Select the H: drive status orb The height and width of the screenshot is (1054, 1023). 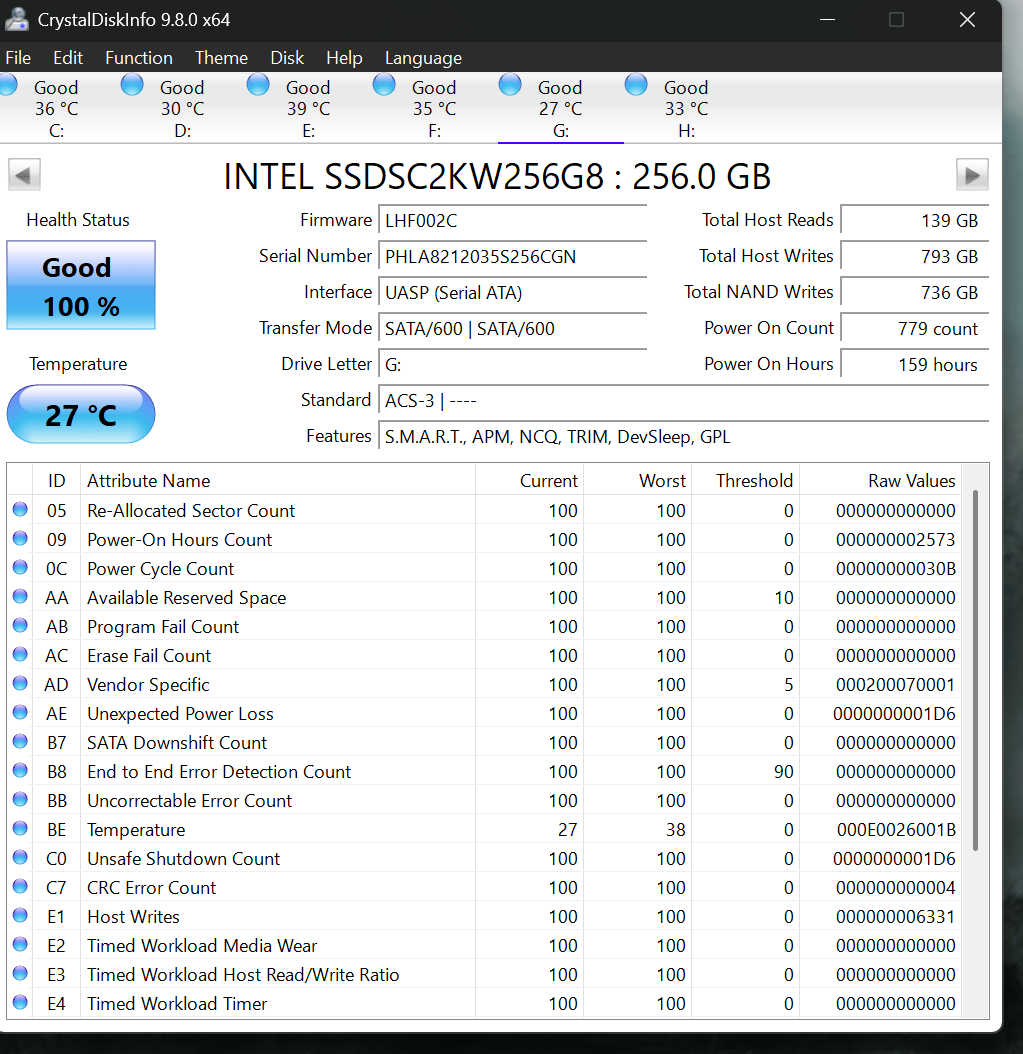pos(636,85)
